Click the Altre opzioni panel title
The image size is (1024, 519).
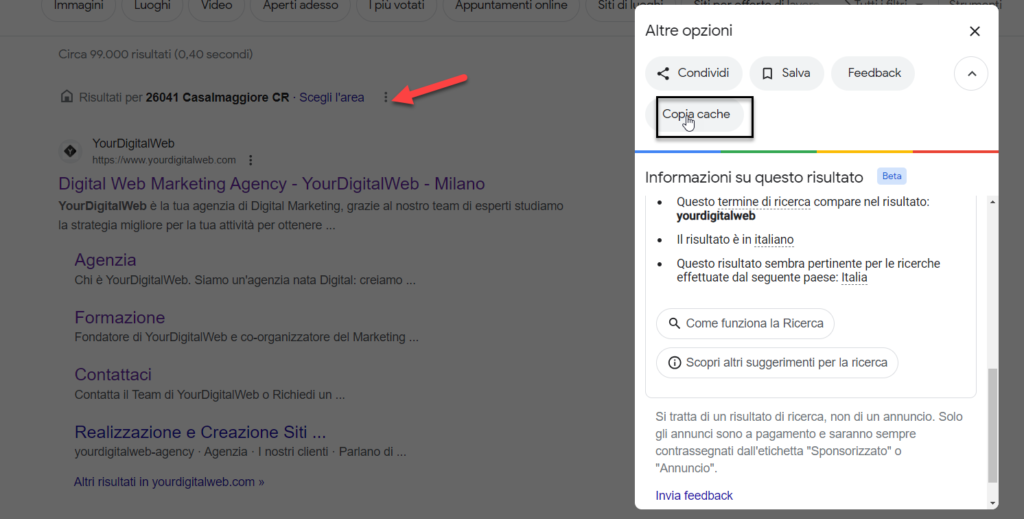pyautogui.click(x=689, y=31)
